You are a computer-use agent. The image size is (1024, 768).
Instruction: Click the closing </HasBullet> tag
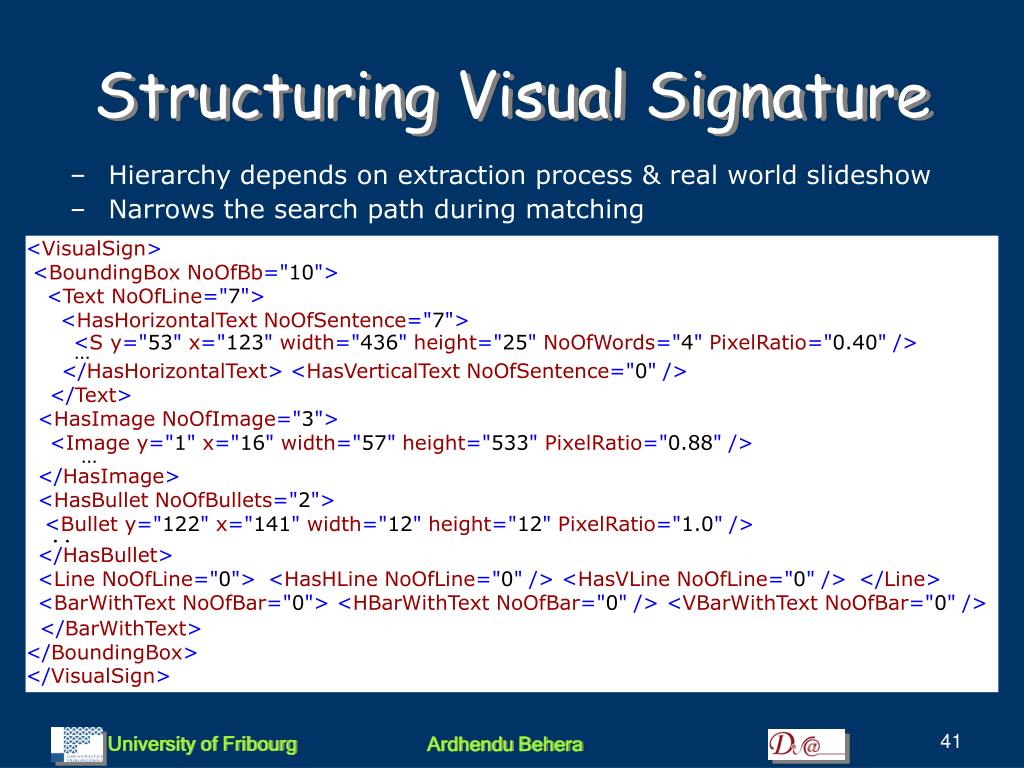pyautogui.click(x=106, y=555)
